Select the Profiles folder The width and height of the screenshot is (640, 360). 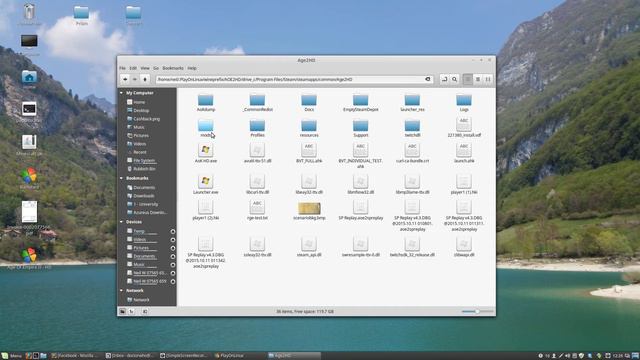(257, 128)
